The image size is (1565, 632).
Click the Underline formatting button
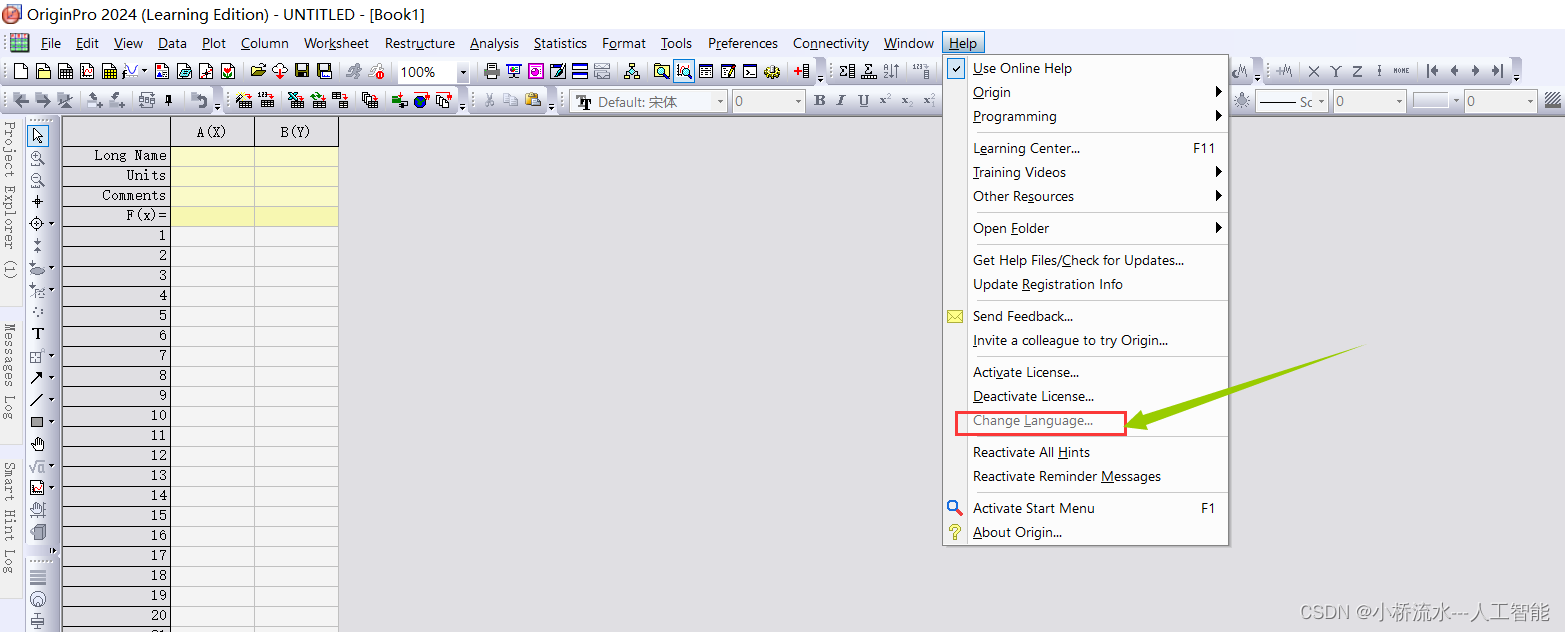tap(863, 101)
